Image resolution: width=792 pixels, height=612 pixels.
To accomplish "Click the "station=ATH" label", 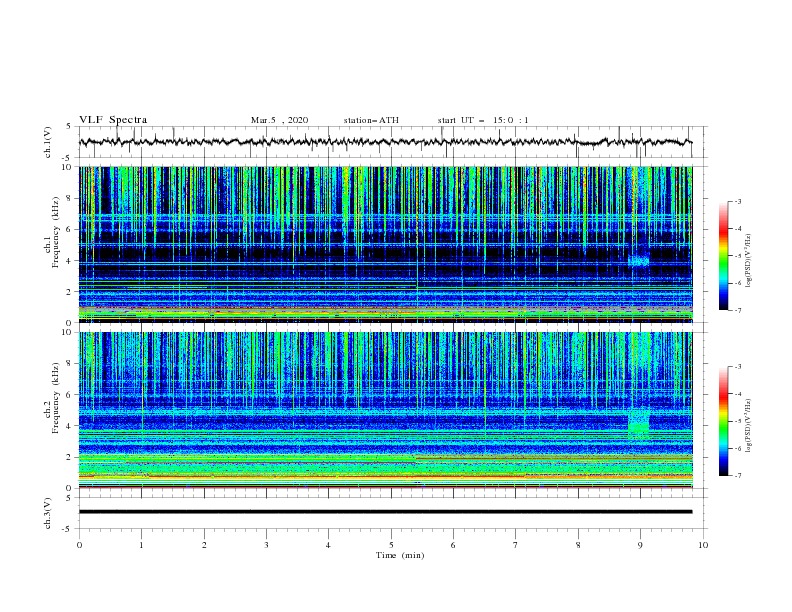I will point(371,120).
